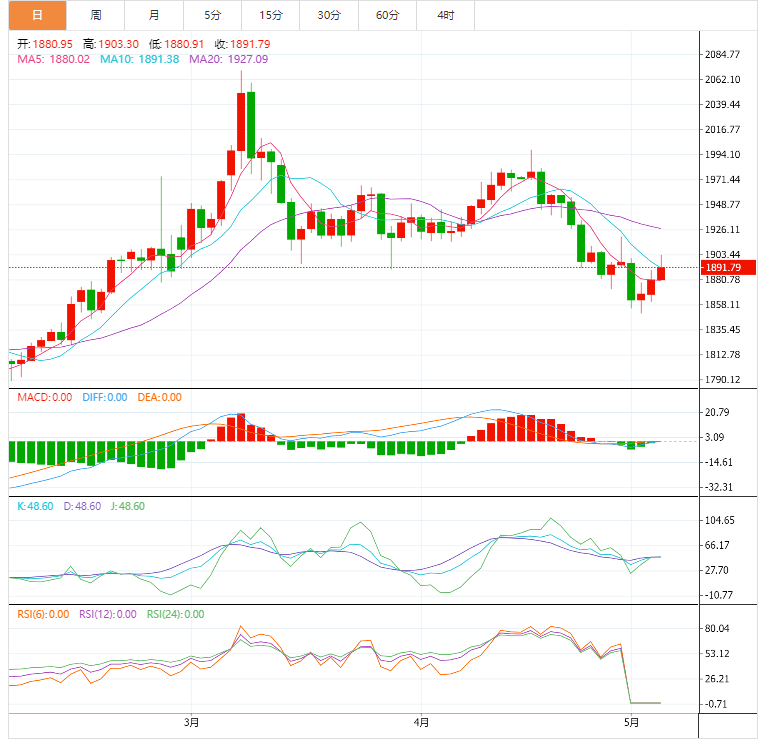Click the DIFF value label
The width and height of the screenshot is (770, 745).
click(104, 397)
